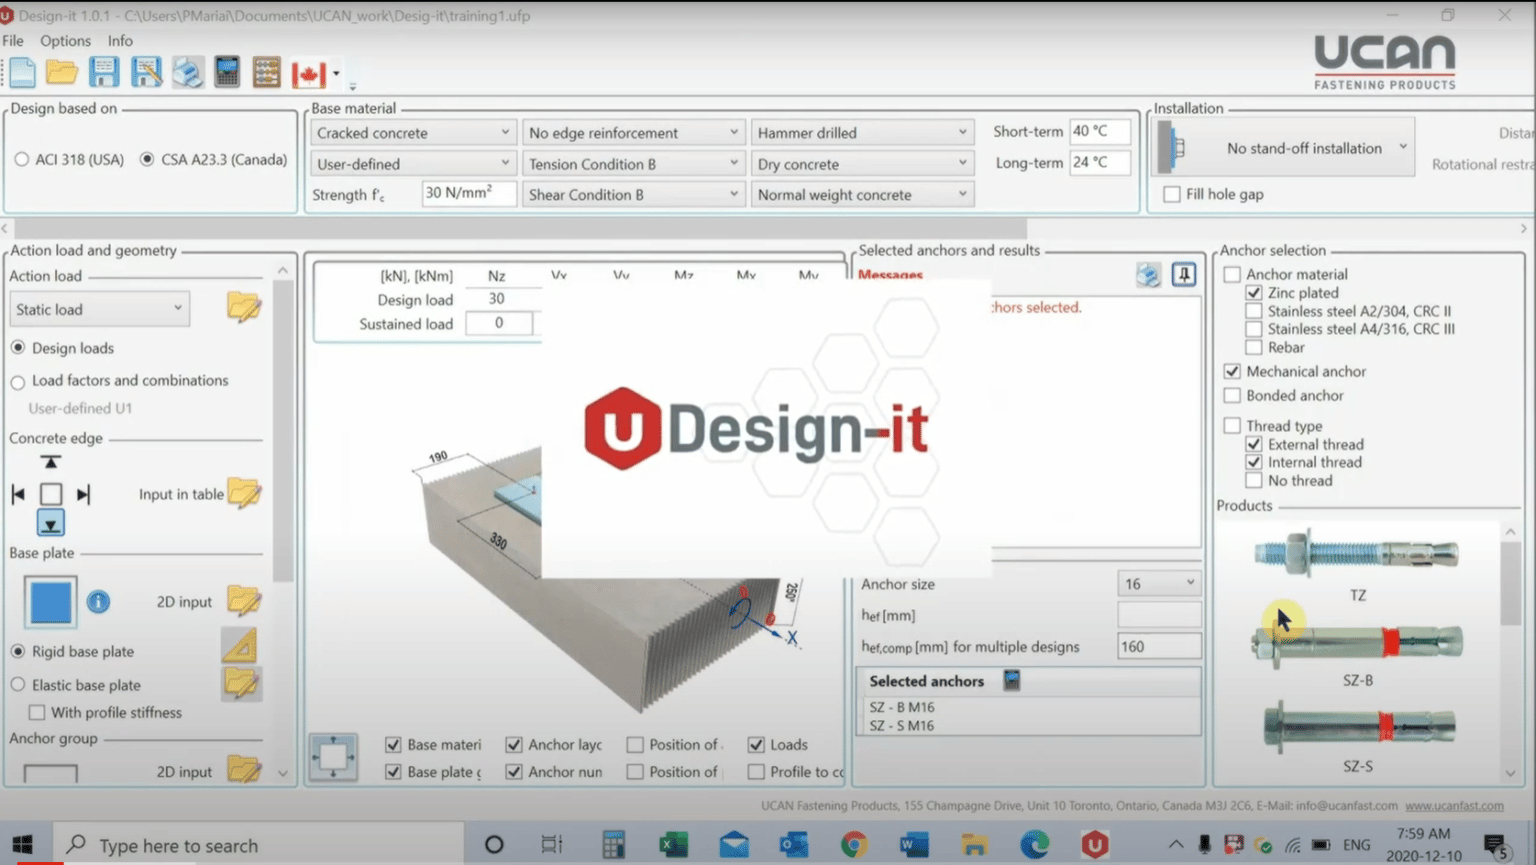
Task: Select the CSA A23.3 (Canada) standard
Action: (147, 159)
